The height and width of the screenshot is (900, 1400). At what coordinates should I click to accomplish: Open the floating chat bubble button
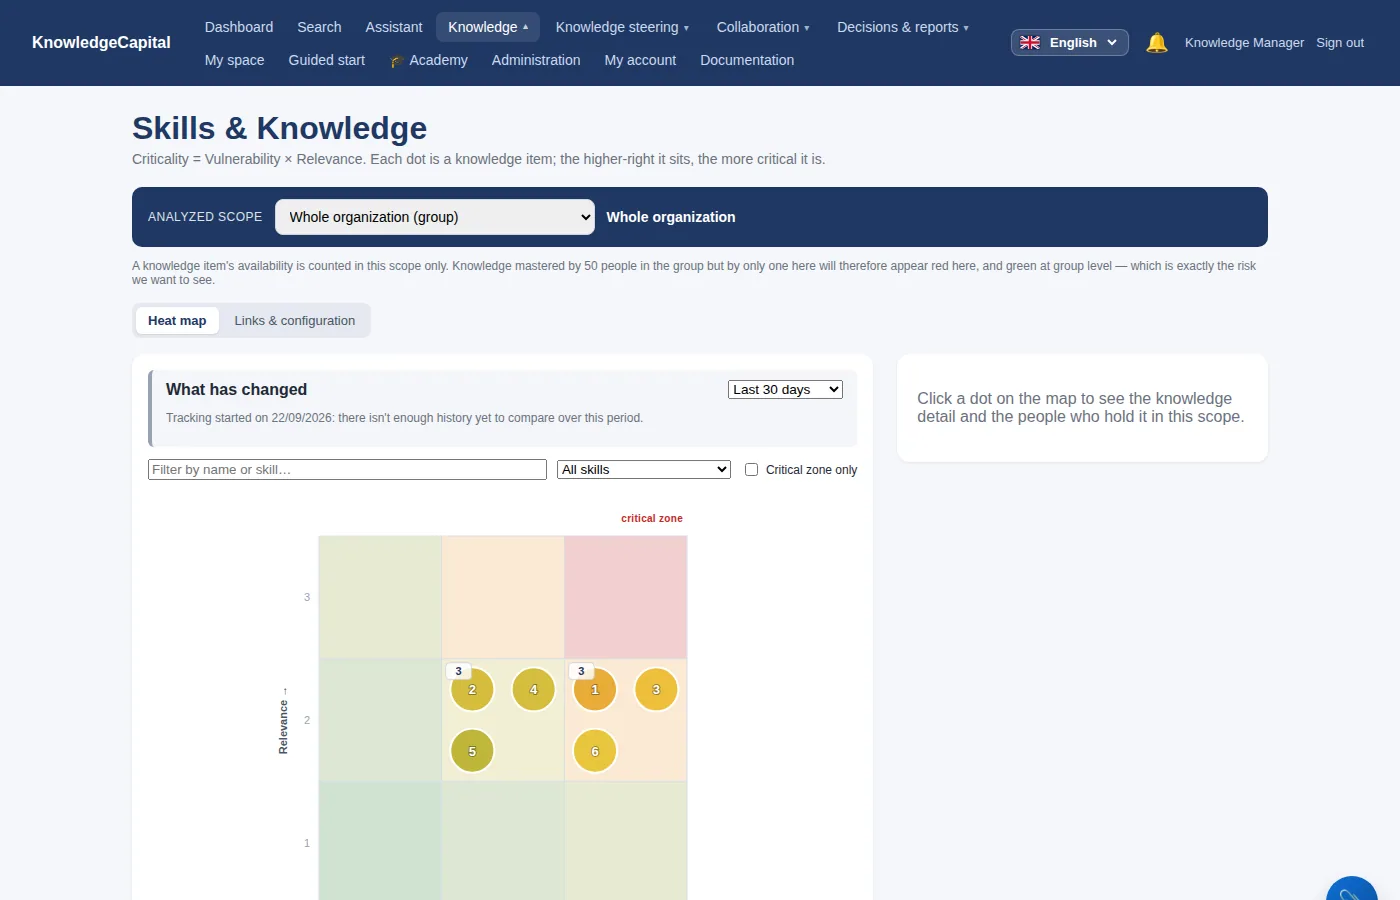click(x=1352, y=890)
